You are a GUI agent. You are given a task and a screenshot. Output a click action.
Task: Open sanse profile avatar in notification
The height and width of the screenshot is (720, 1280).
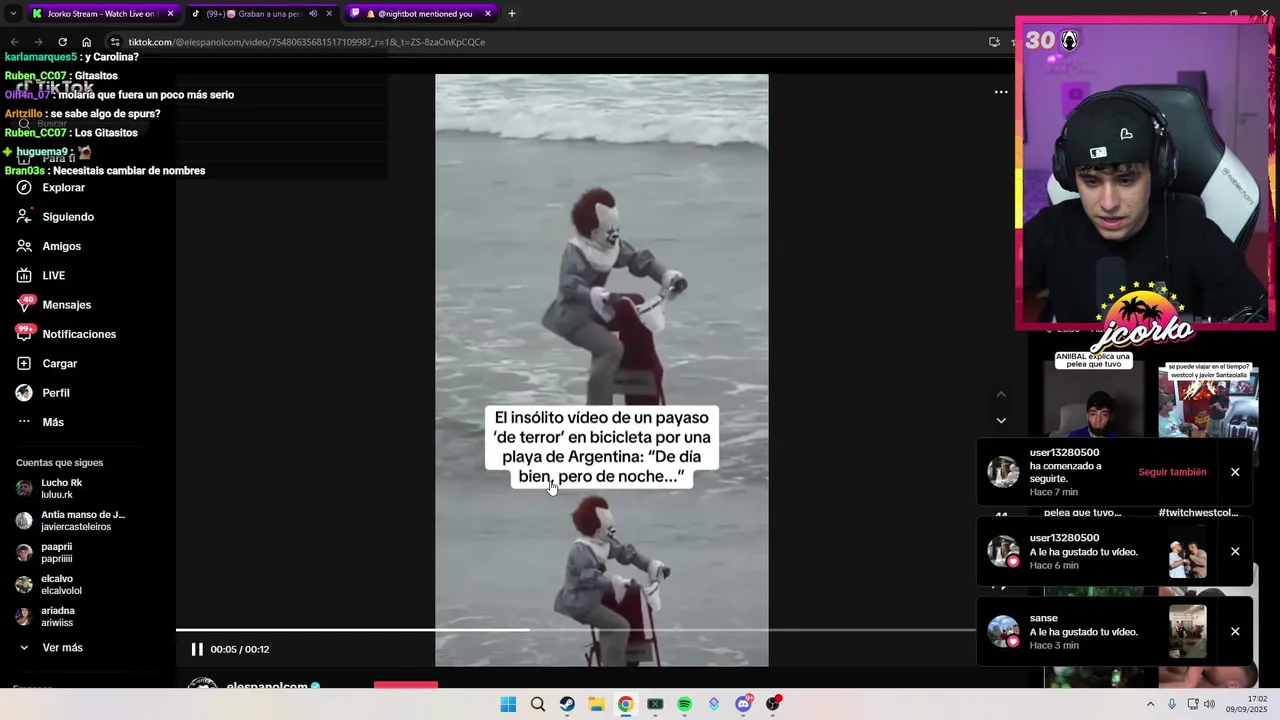[x=1003, y=631]
